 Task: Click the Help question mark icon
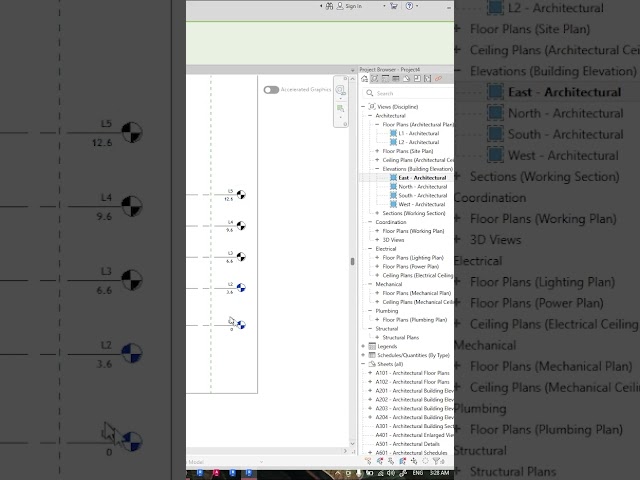(x=409, y=6)
